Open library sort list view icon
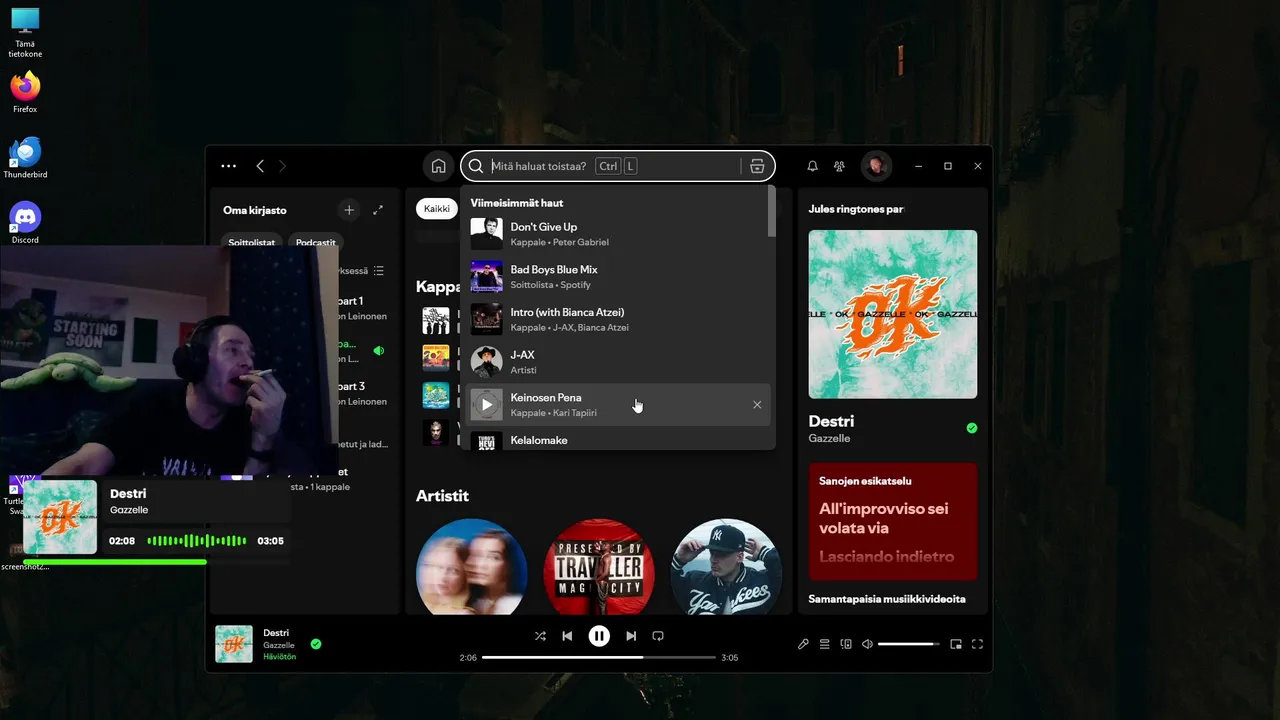1280x720 pixels. tap(378, 271)
